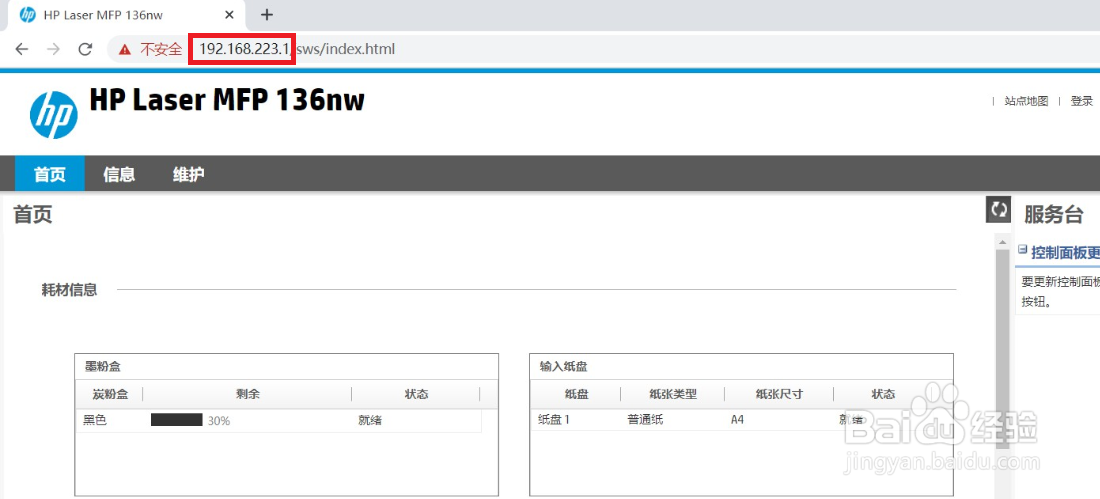Reload the page with the refresh icon

point(85,49)
